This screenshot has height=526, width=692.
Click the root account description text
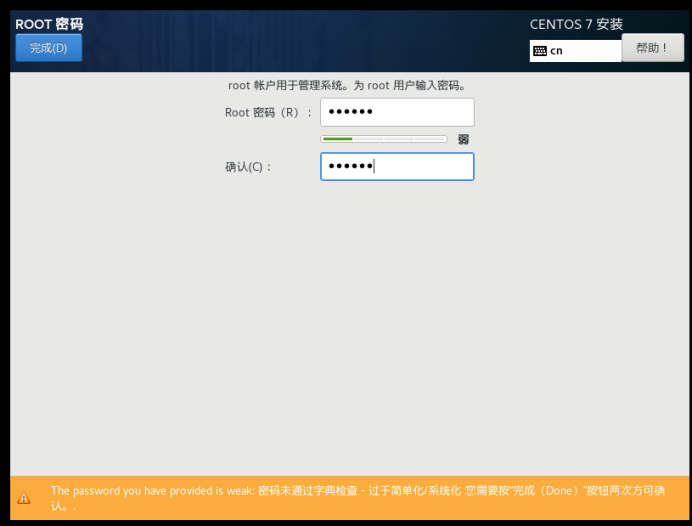coord(347,86)
